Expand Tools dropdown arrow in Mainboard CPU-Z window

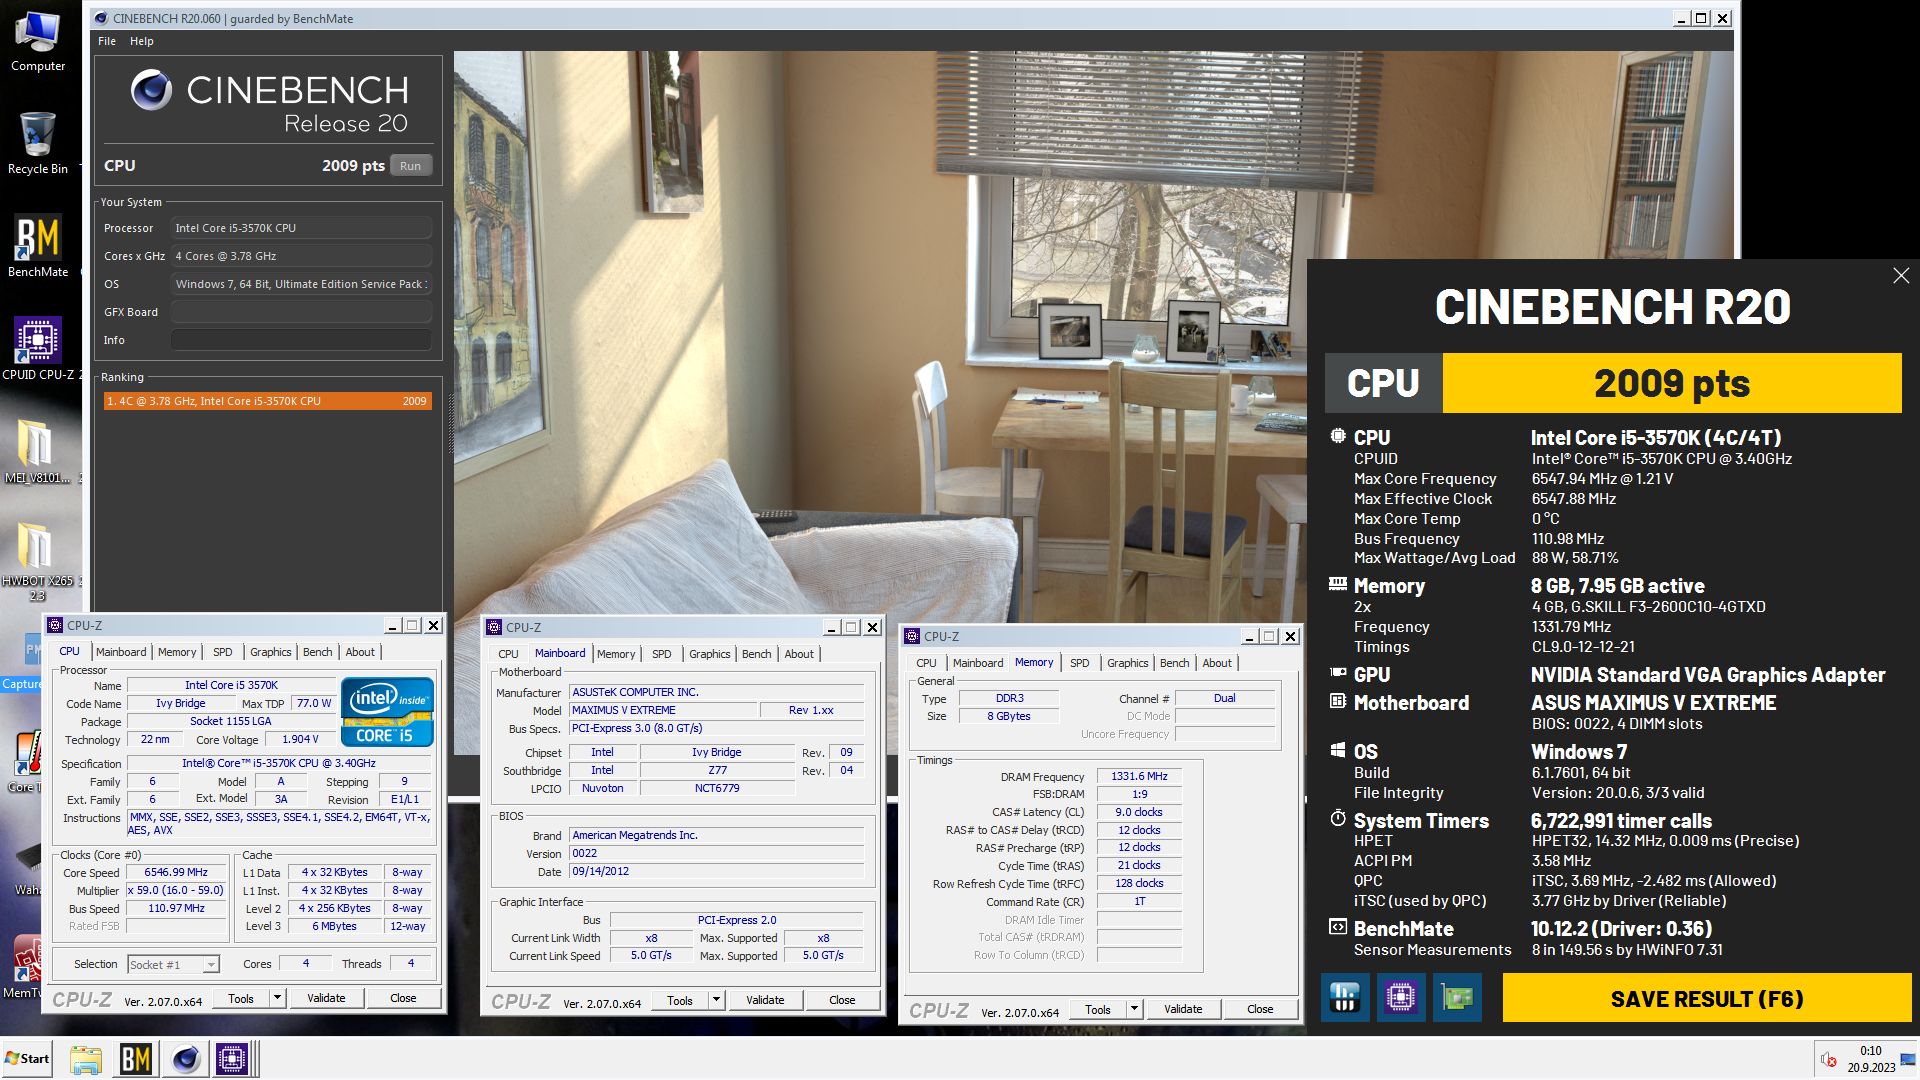tap(716, 1000)
